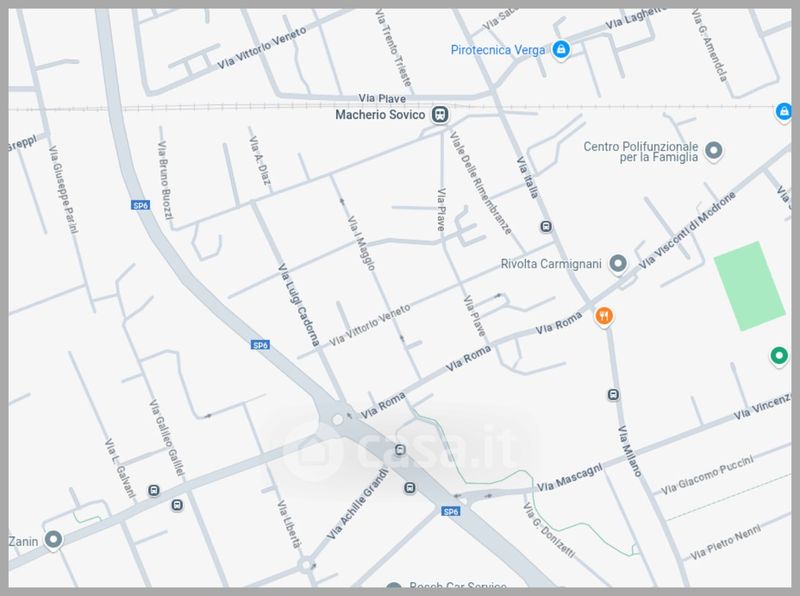This screenshot has height=596, width=800.
Task: Click the Macherio Sovico station label
Action: (x=380, y=115)
